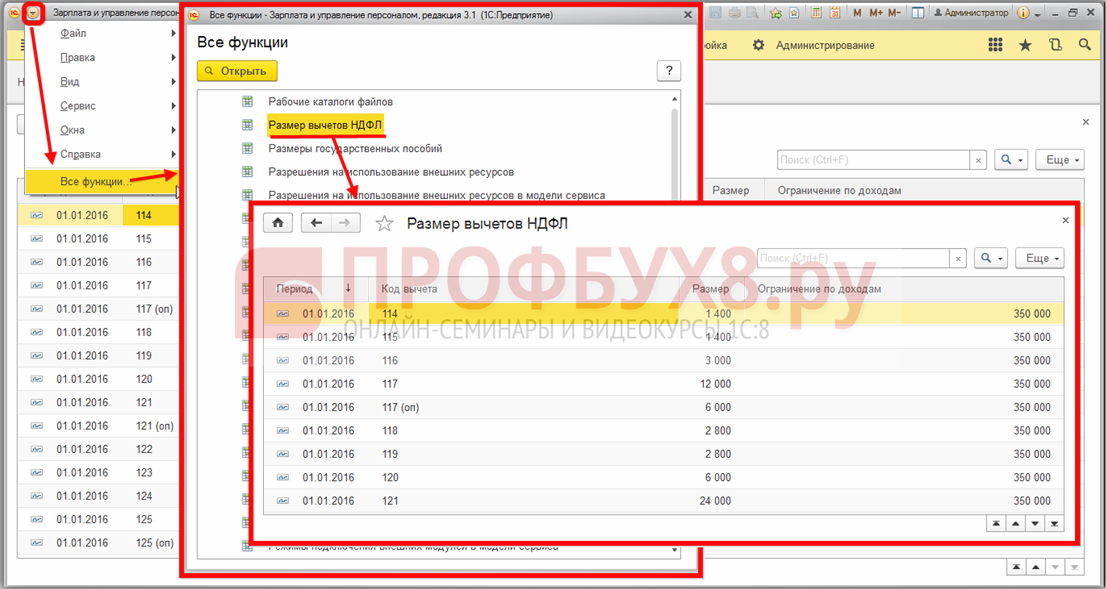The height and width of the screenshot is (589, 1106).
Task: Open the functions menu grid icon
Action: click(995, 45)
